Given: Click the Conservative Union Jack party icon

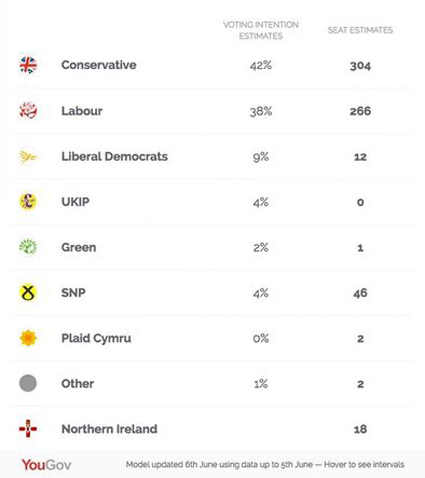Looking at the screenshot, I should 28,65.
